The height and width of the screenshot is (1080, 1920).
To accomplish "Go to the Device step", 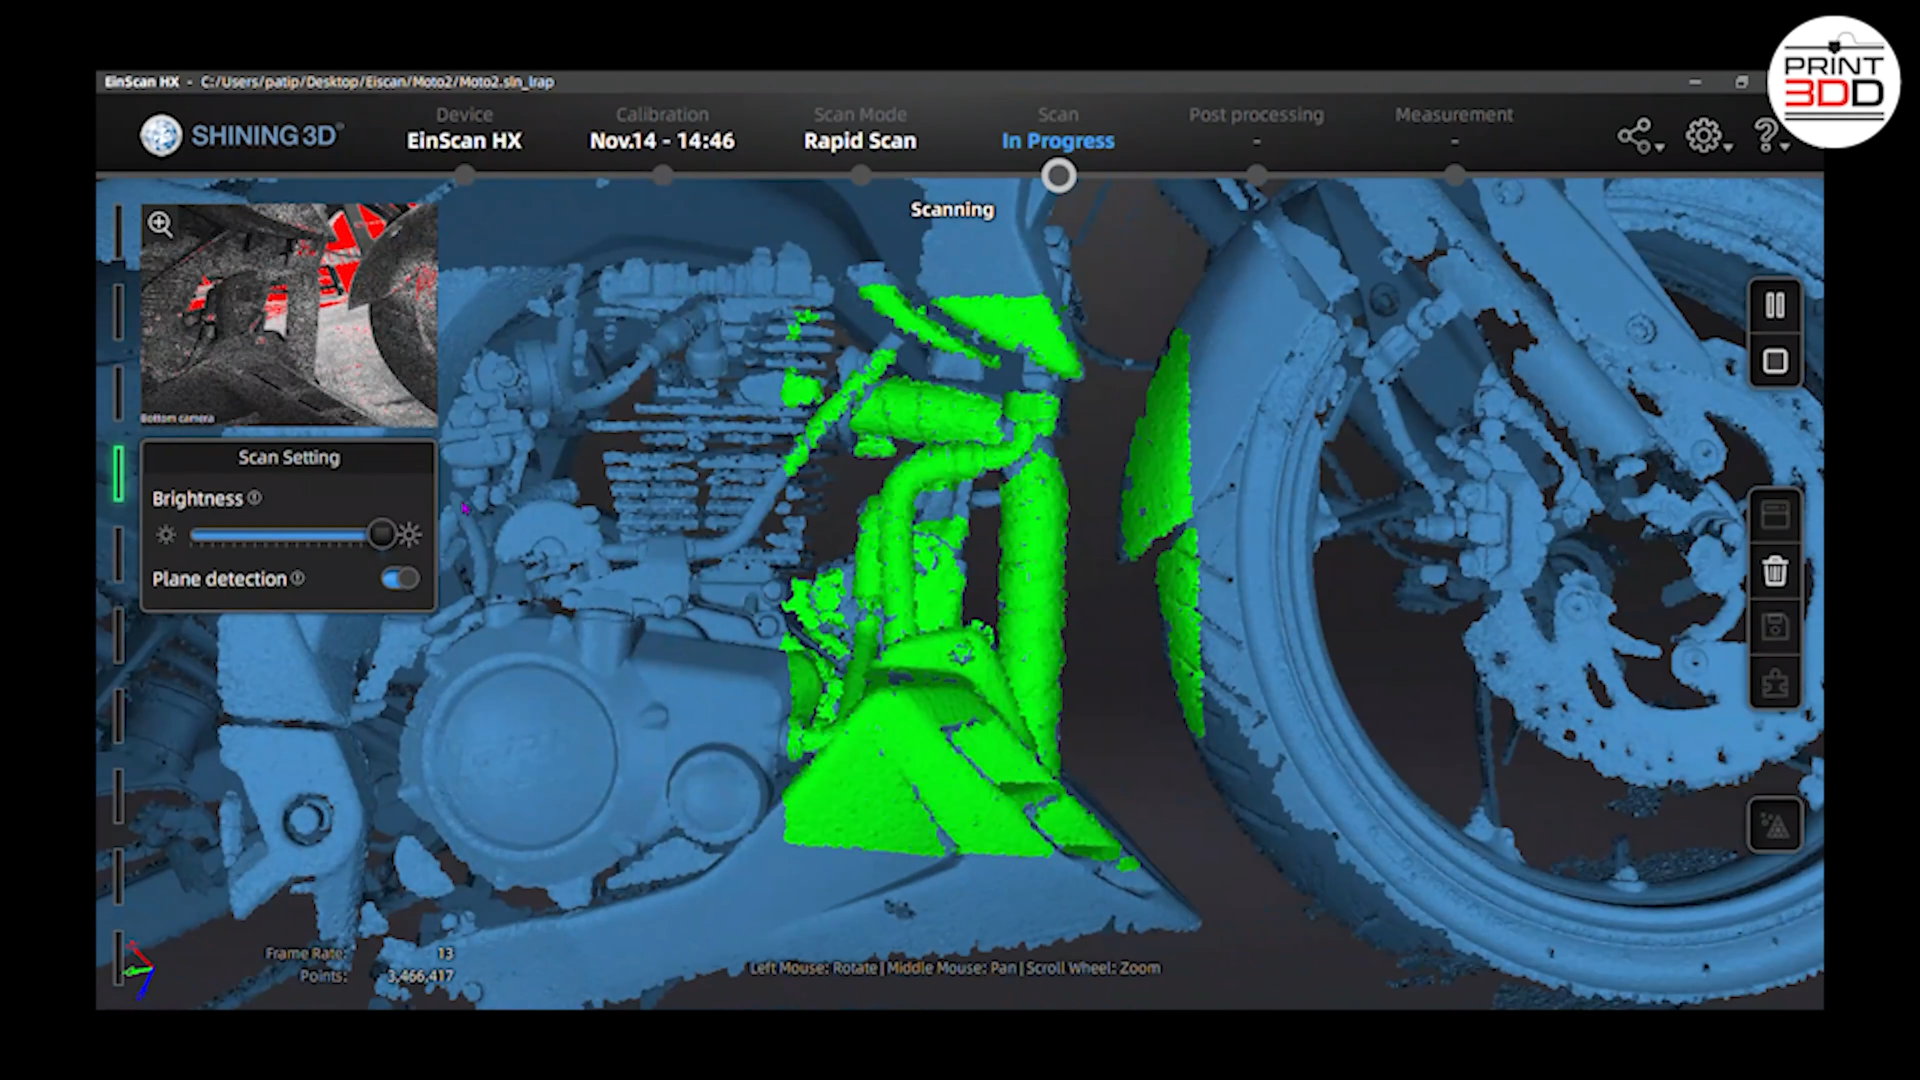I will coord(464,129).
